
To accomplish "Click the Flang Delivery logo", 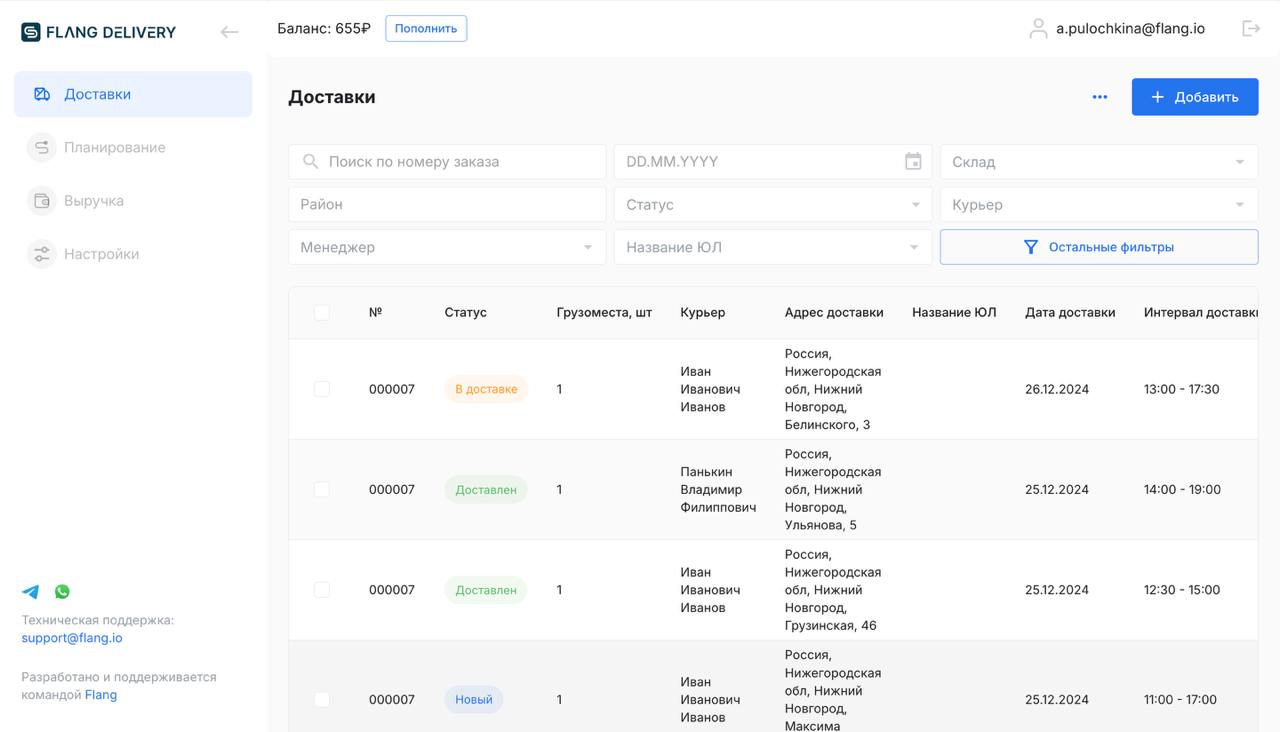I will 98,32.
